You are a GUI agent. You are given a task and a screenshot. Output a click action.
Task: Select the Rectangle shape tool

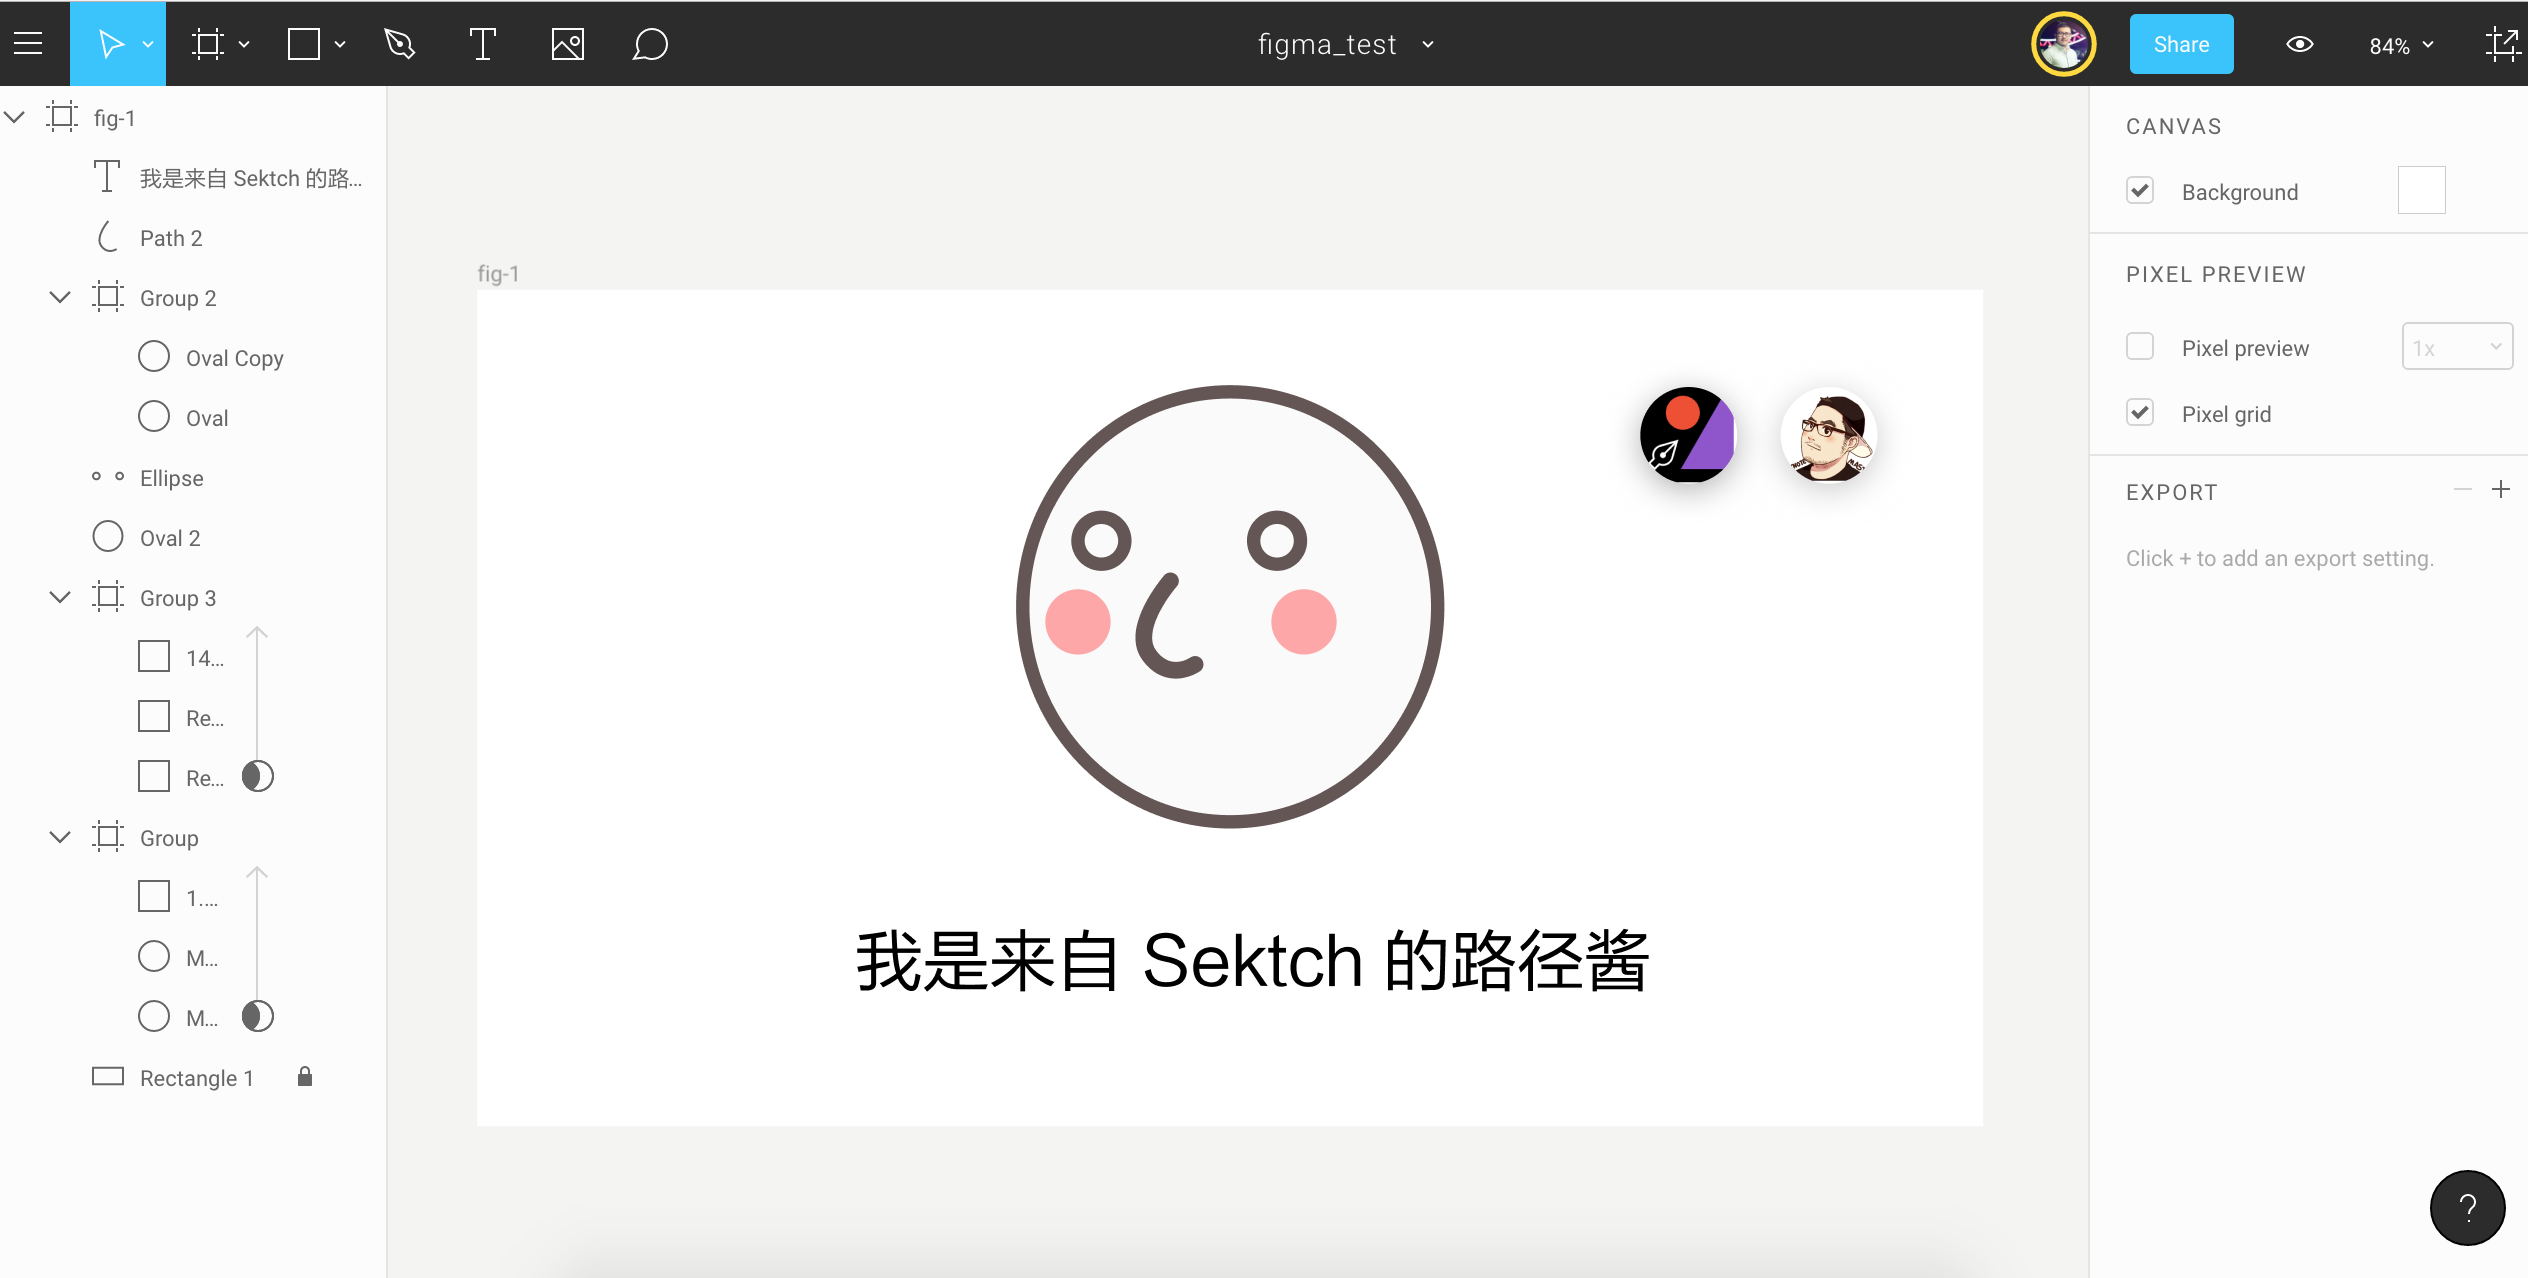304,44
